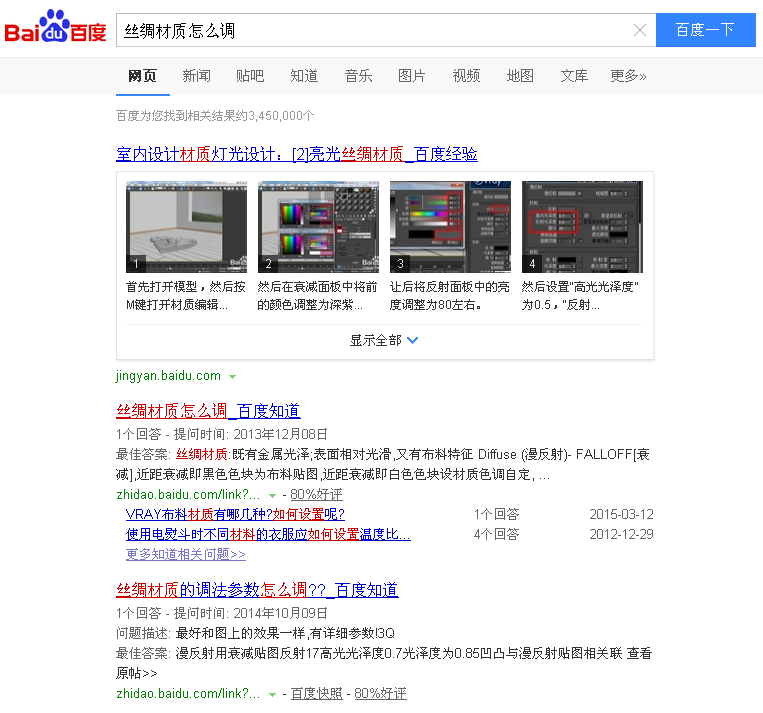Expand the 更多» menu
The height and width of the screenshot is (713, 763).
628,76
